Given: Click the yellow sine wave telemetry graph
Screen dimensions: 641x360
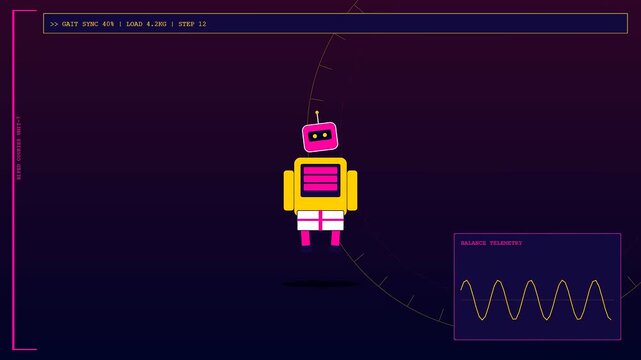Looking at the screenshot, I should point(536,300).
